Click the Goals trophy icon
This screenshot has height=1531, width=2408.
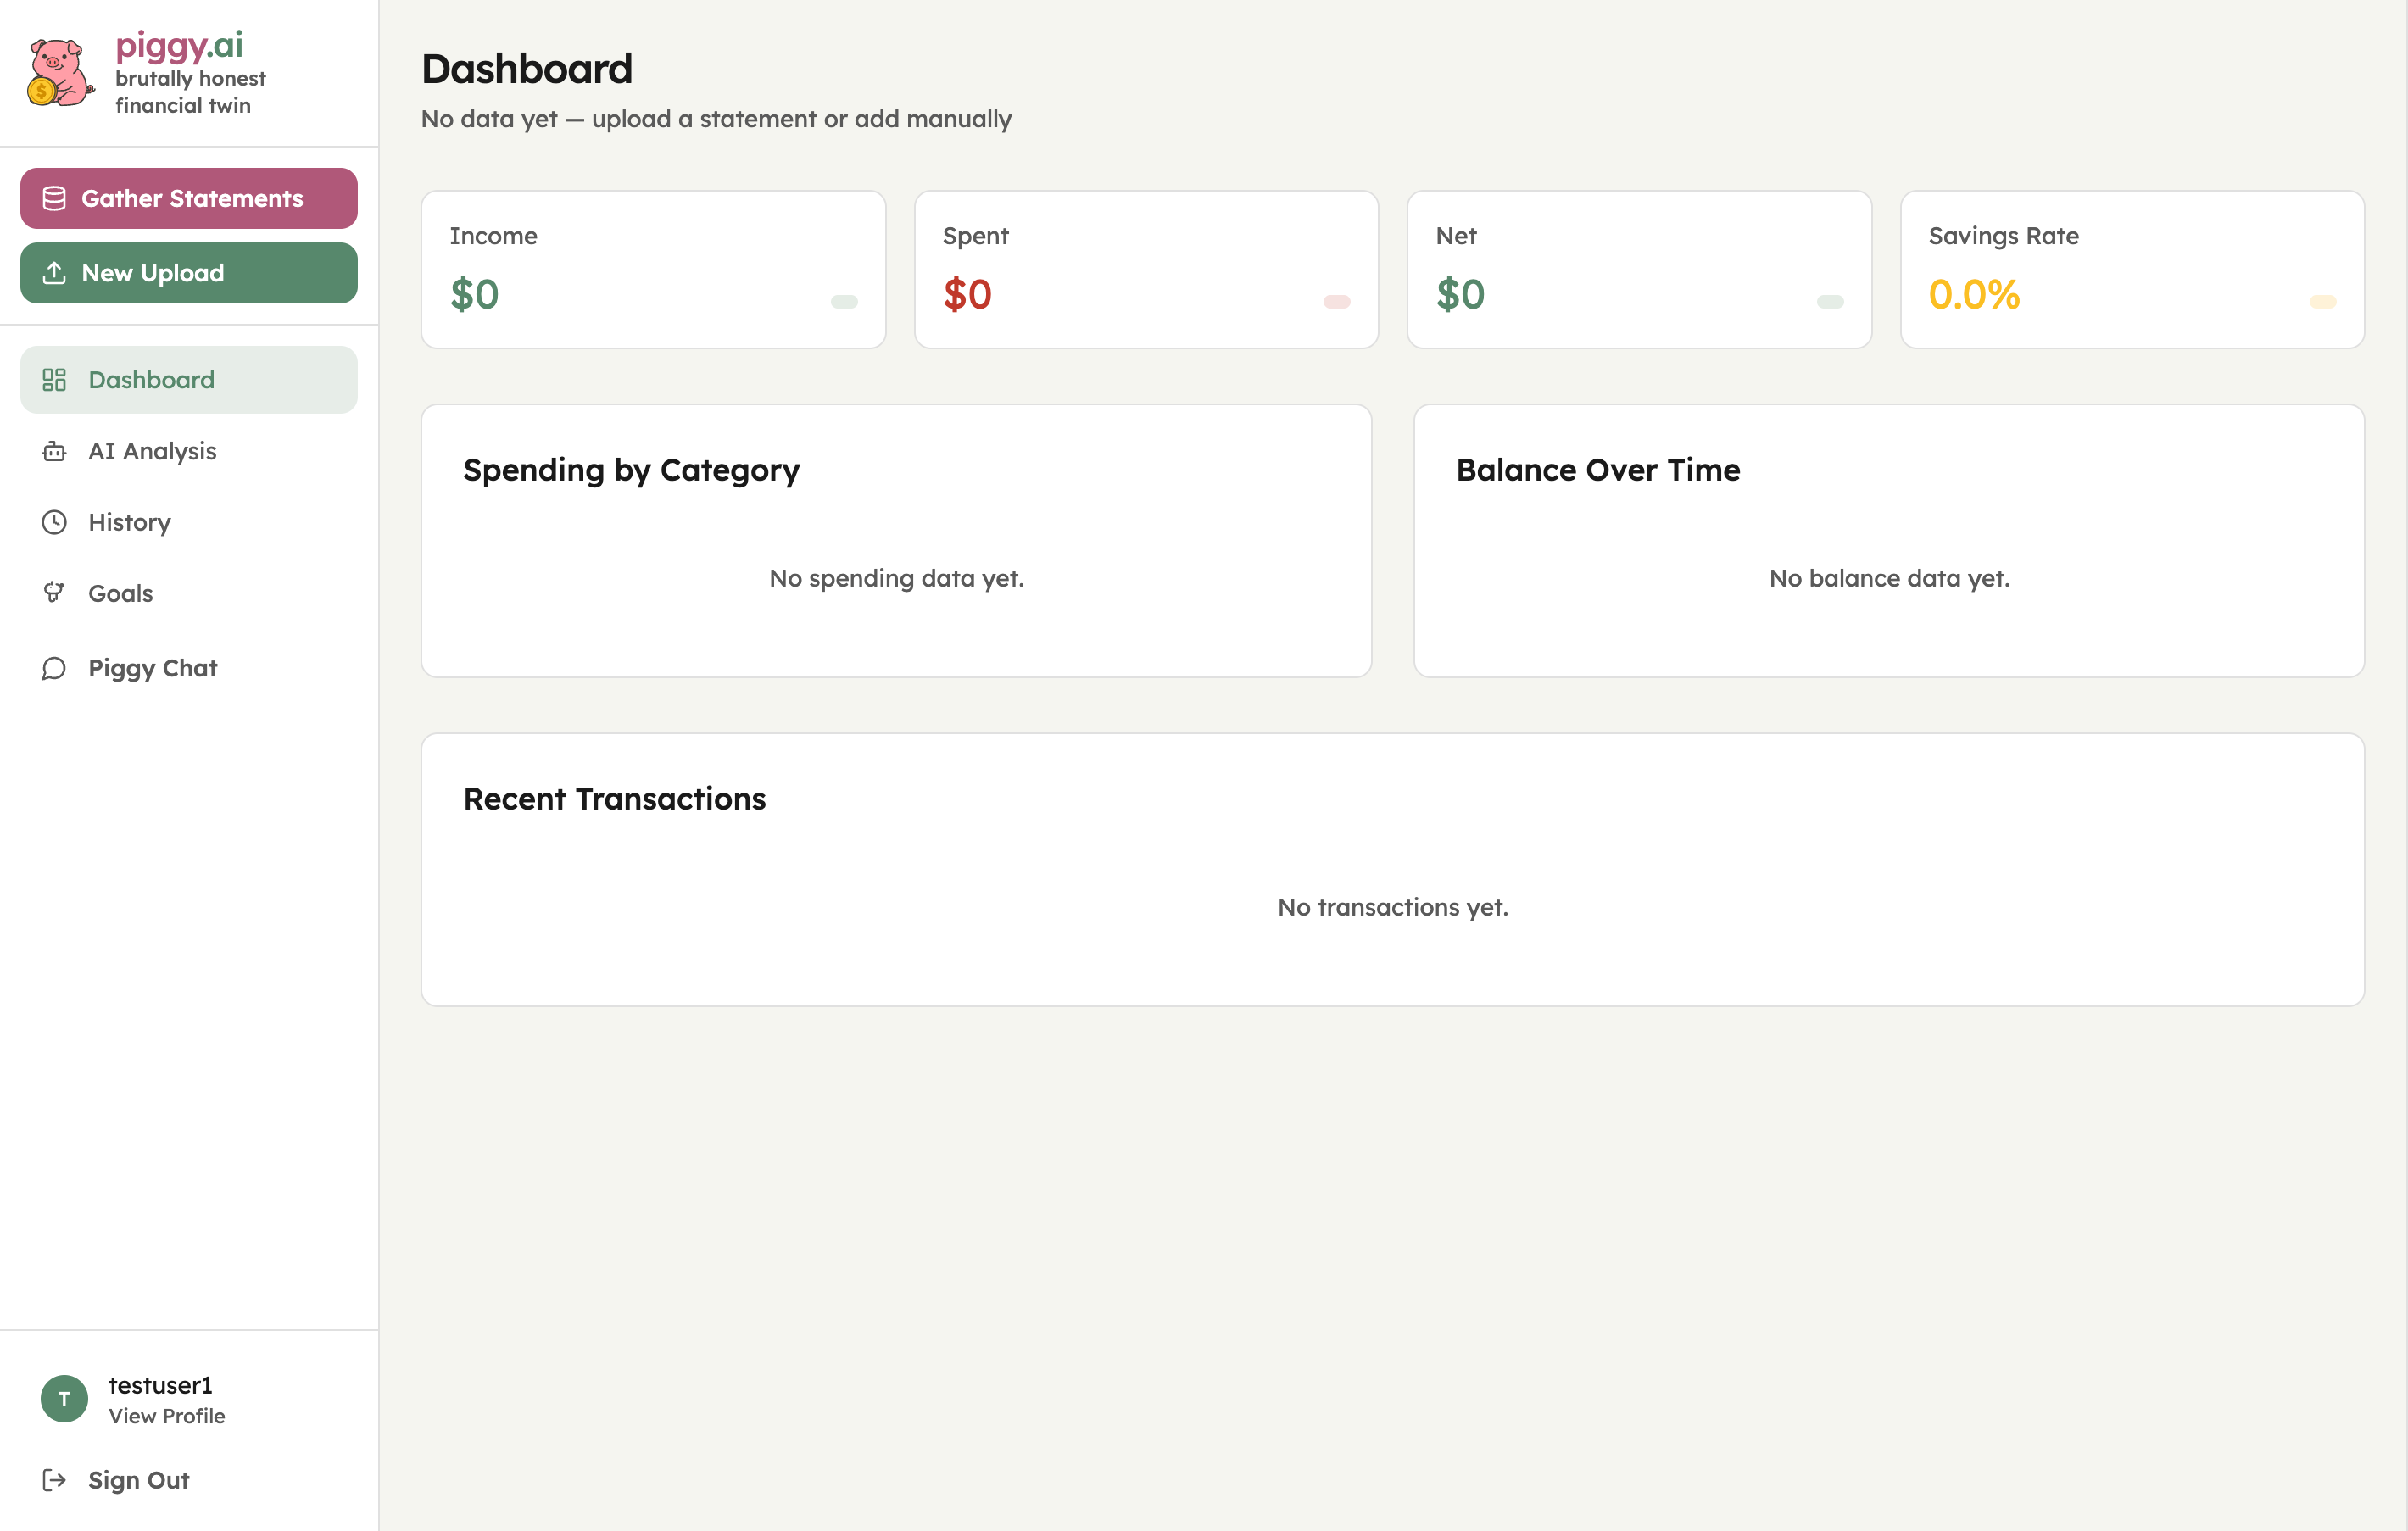coord(54,593)
